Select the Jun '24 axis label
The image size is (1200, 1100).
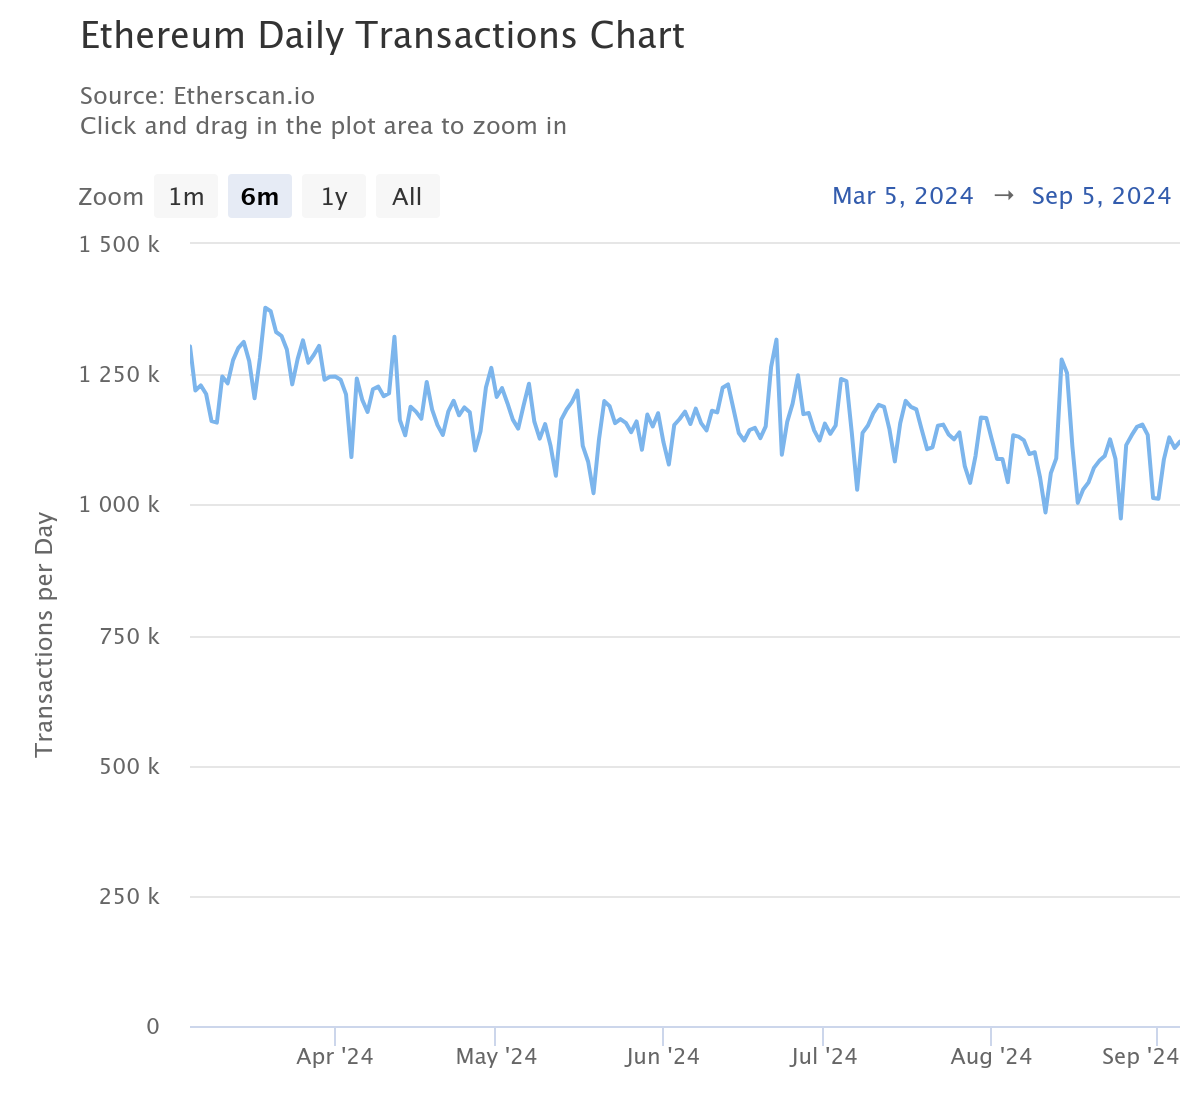[x=662, y=1056]
